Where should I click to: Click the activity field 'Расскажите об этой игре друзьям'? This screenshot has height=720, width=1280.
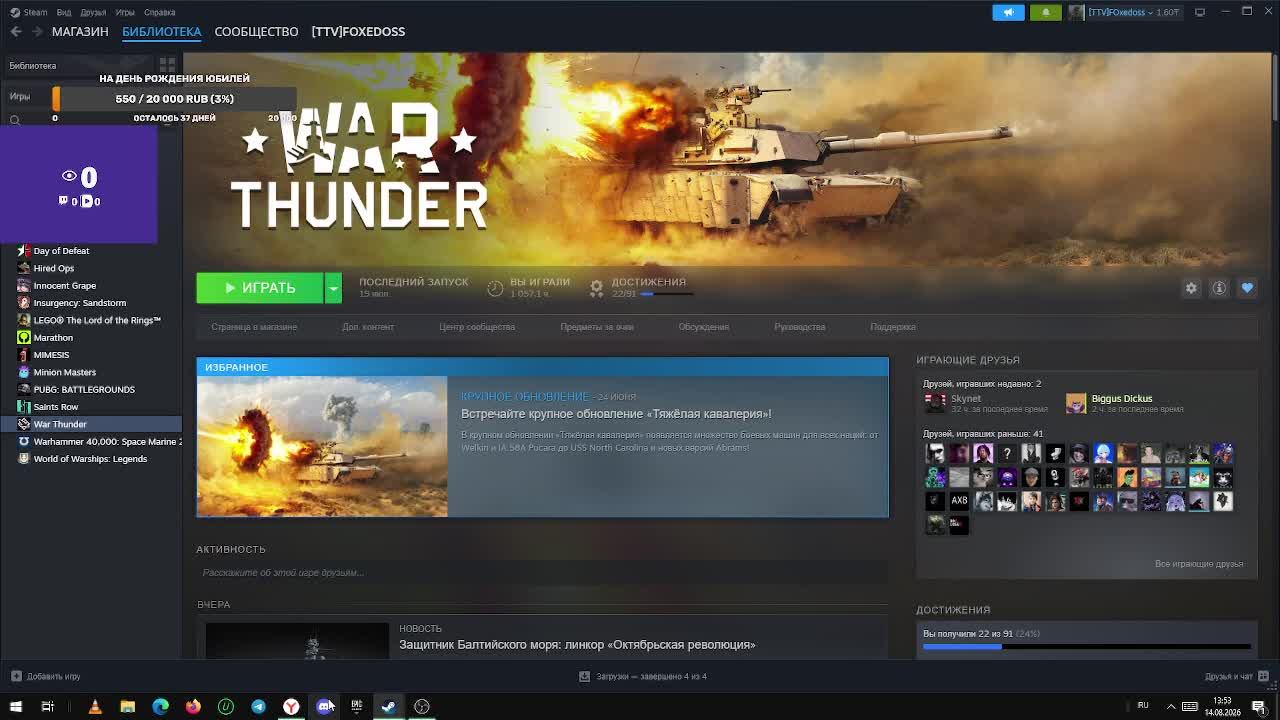pos(542,573)
